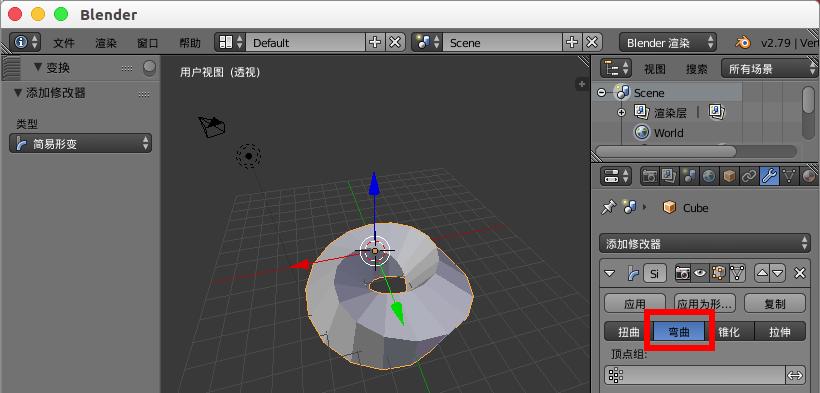Remove the Simple Deform modifier

click(x=800, y=273)
